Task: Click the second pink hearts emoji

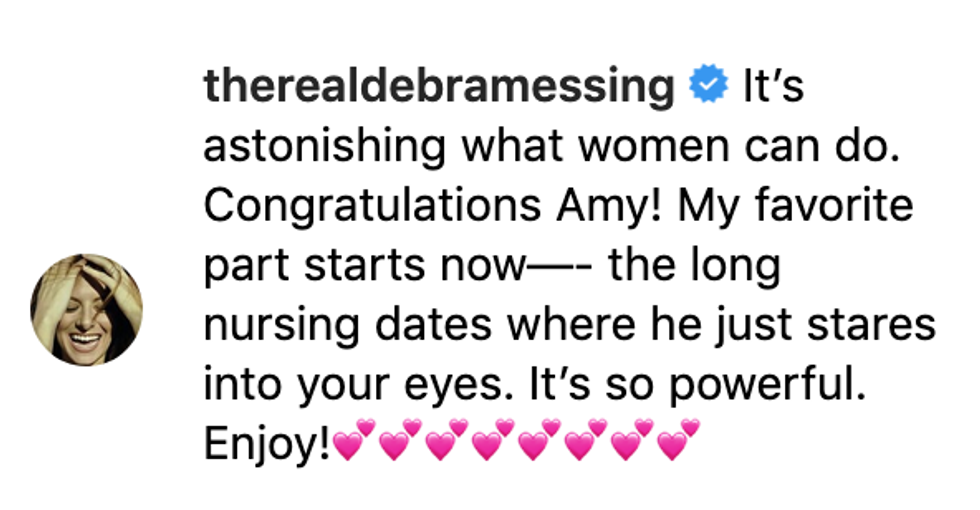Action: pyautogui.click(x=399, y=440)
